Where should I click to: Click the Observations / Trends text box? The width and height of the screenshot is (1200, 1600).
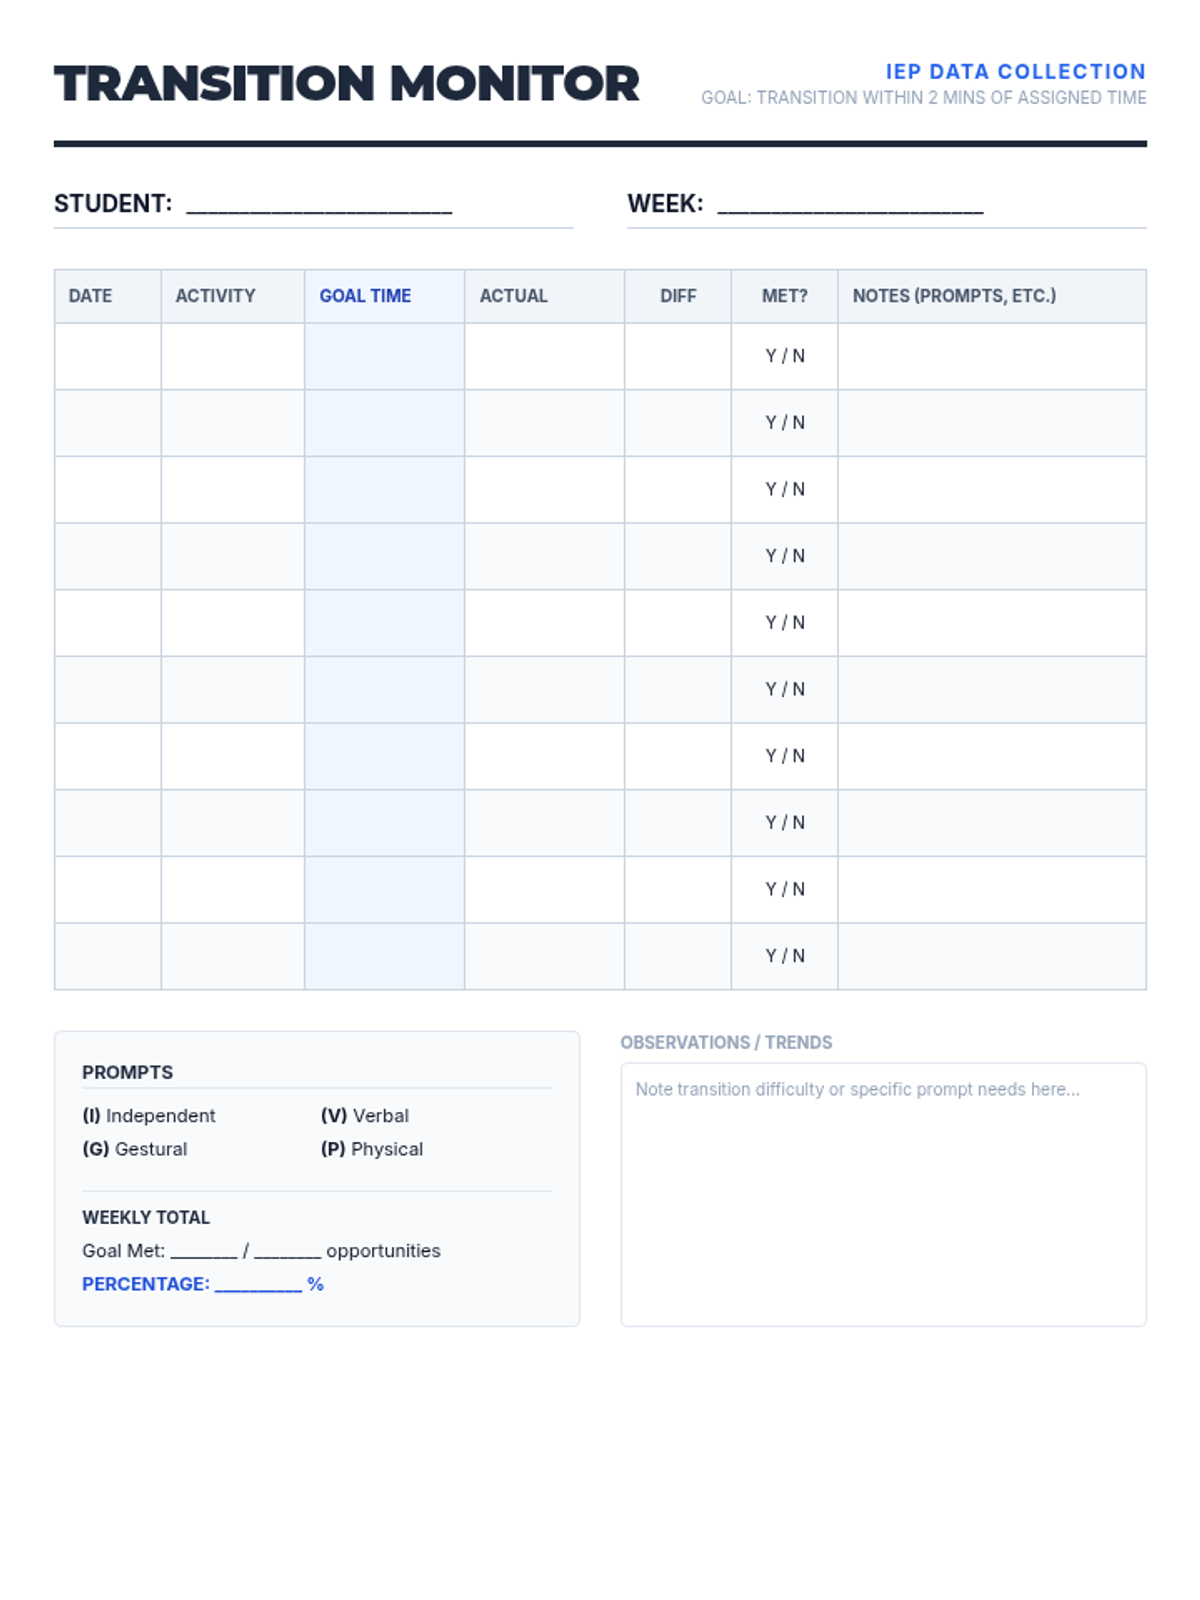coord(883,1194)
